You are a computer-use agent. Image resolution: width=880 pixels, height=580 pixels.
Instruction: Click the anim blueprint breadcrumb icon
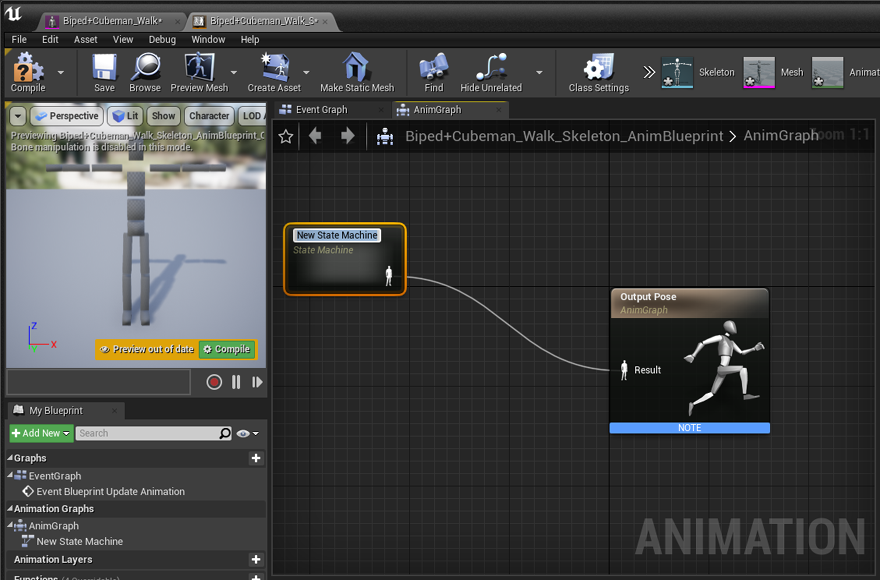tap(385, 136)
